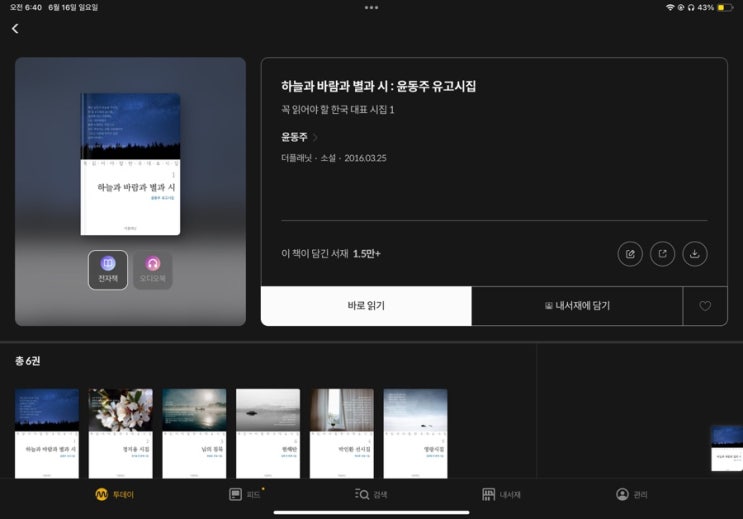Viewport: 743px width, 519px height.
Task: Tap the book title 하늘과 바람과 별과 시
Action: click(379, 86)
